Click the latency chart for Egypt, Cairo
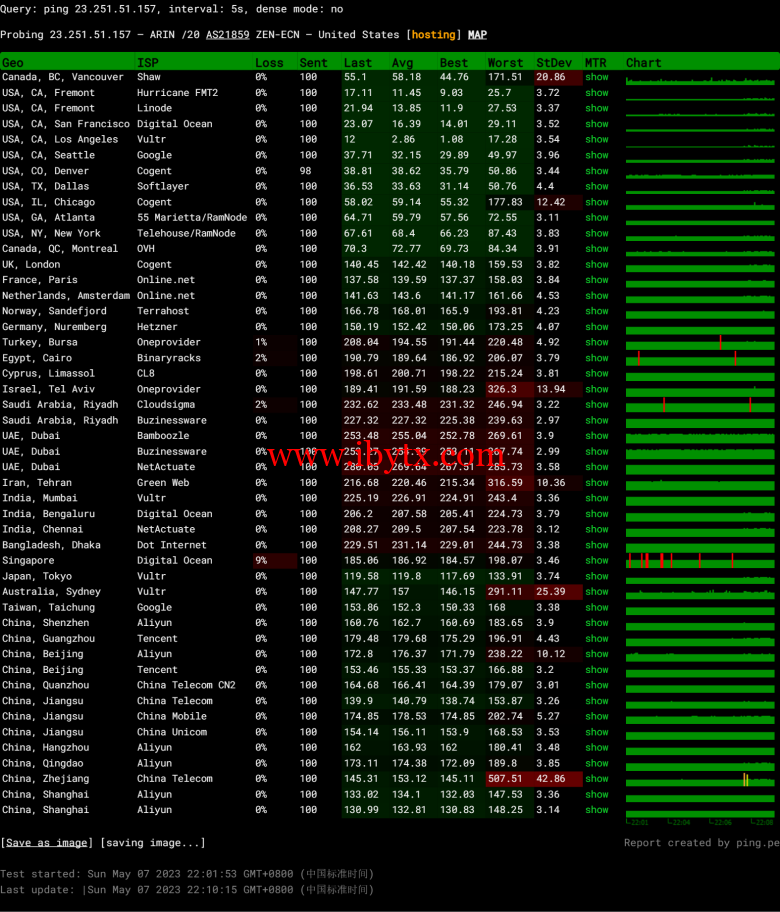 (x=700, y=358)
